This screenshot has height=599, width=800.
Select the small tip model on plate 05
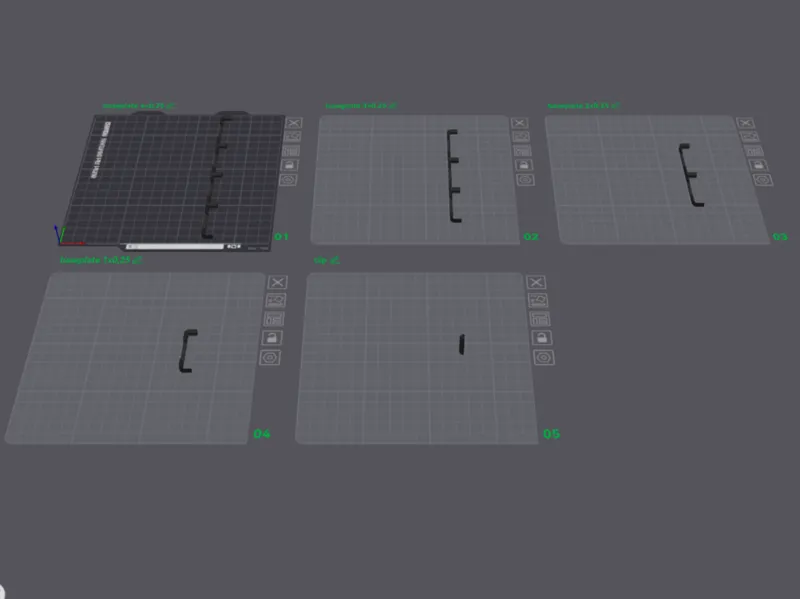click(x=461, y=344)
